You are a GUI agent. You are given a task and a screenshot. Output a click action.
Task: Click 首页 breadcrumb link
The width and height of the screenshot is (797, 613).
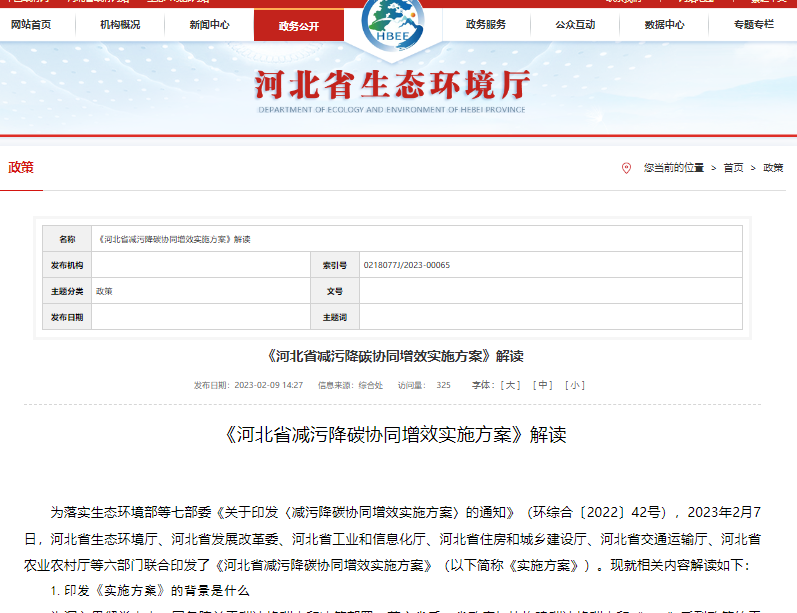pyautogui.click(x=733, y=168)
